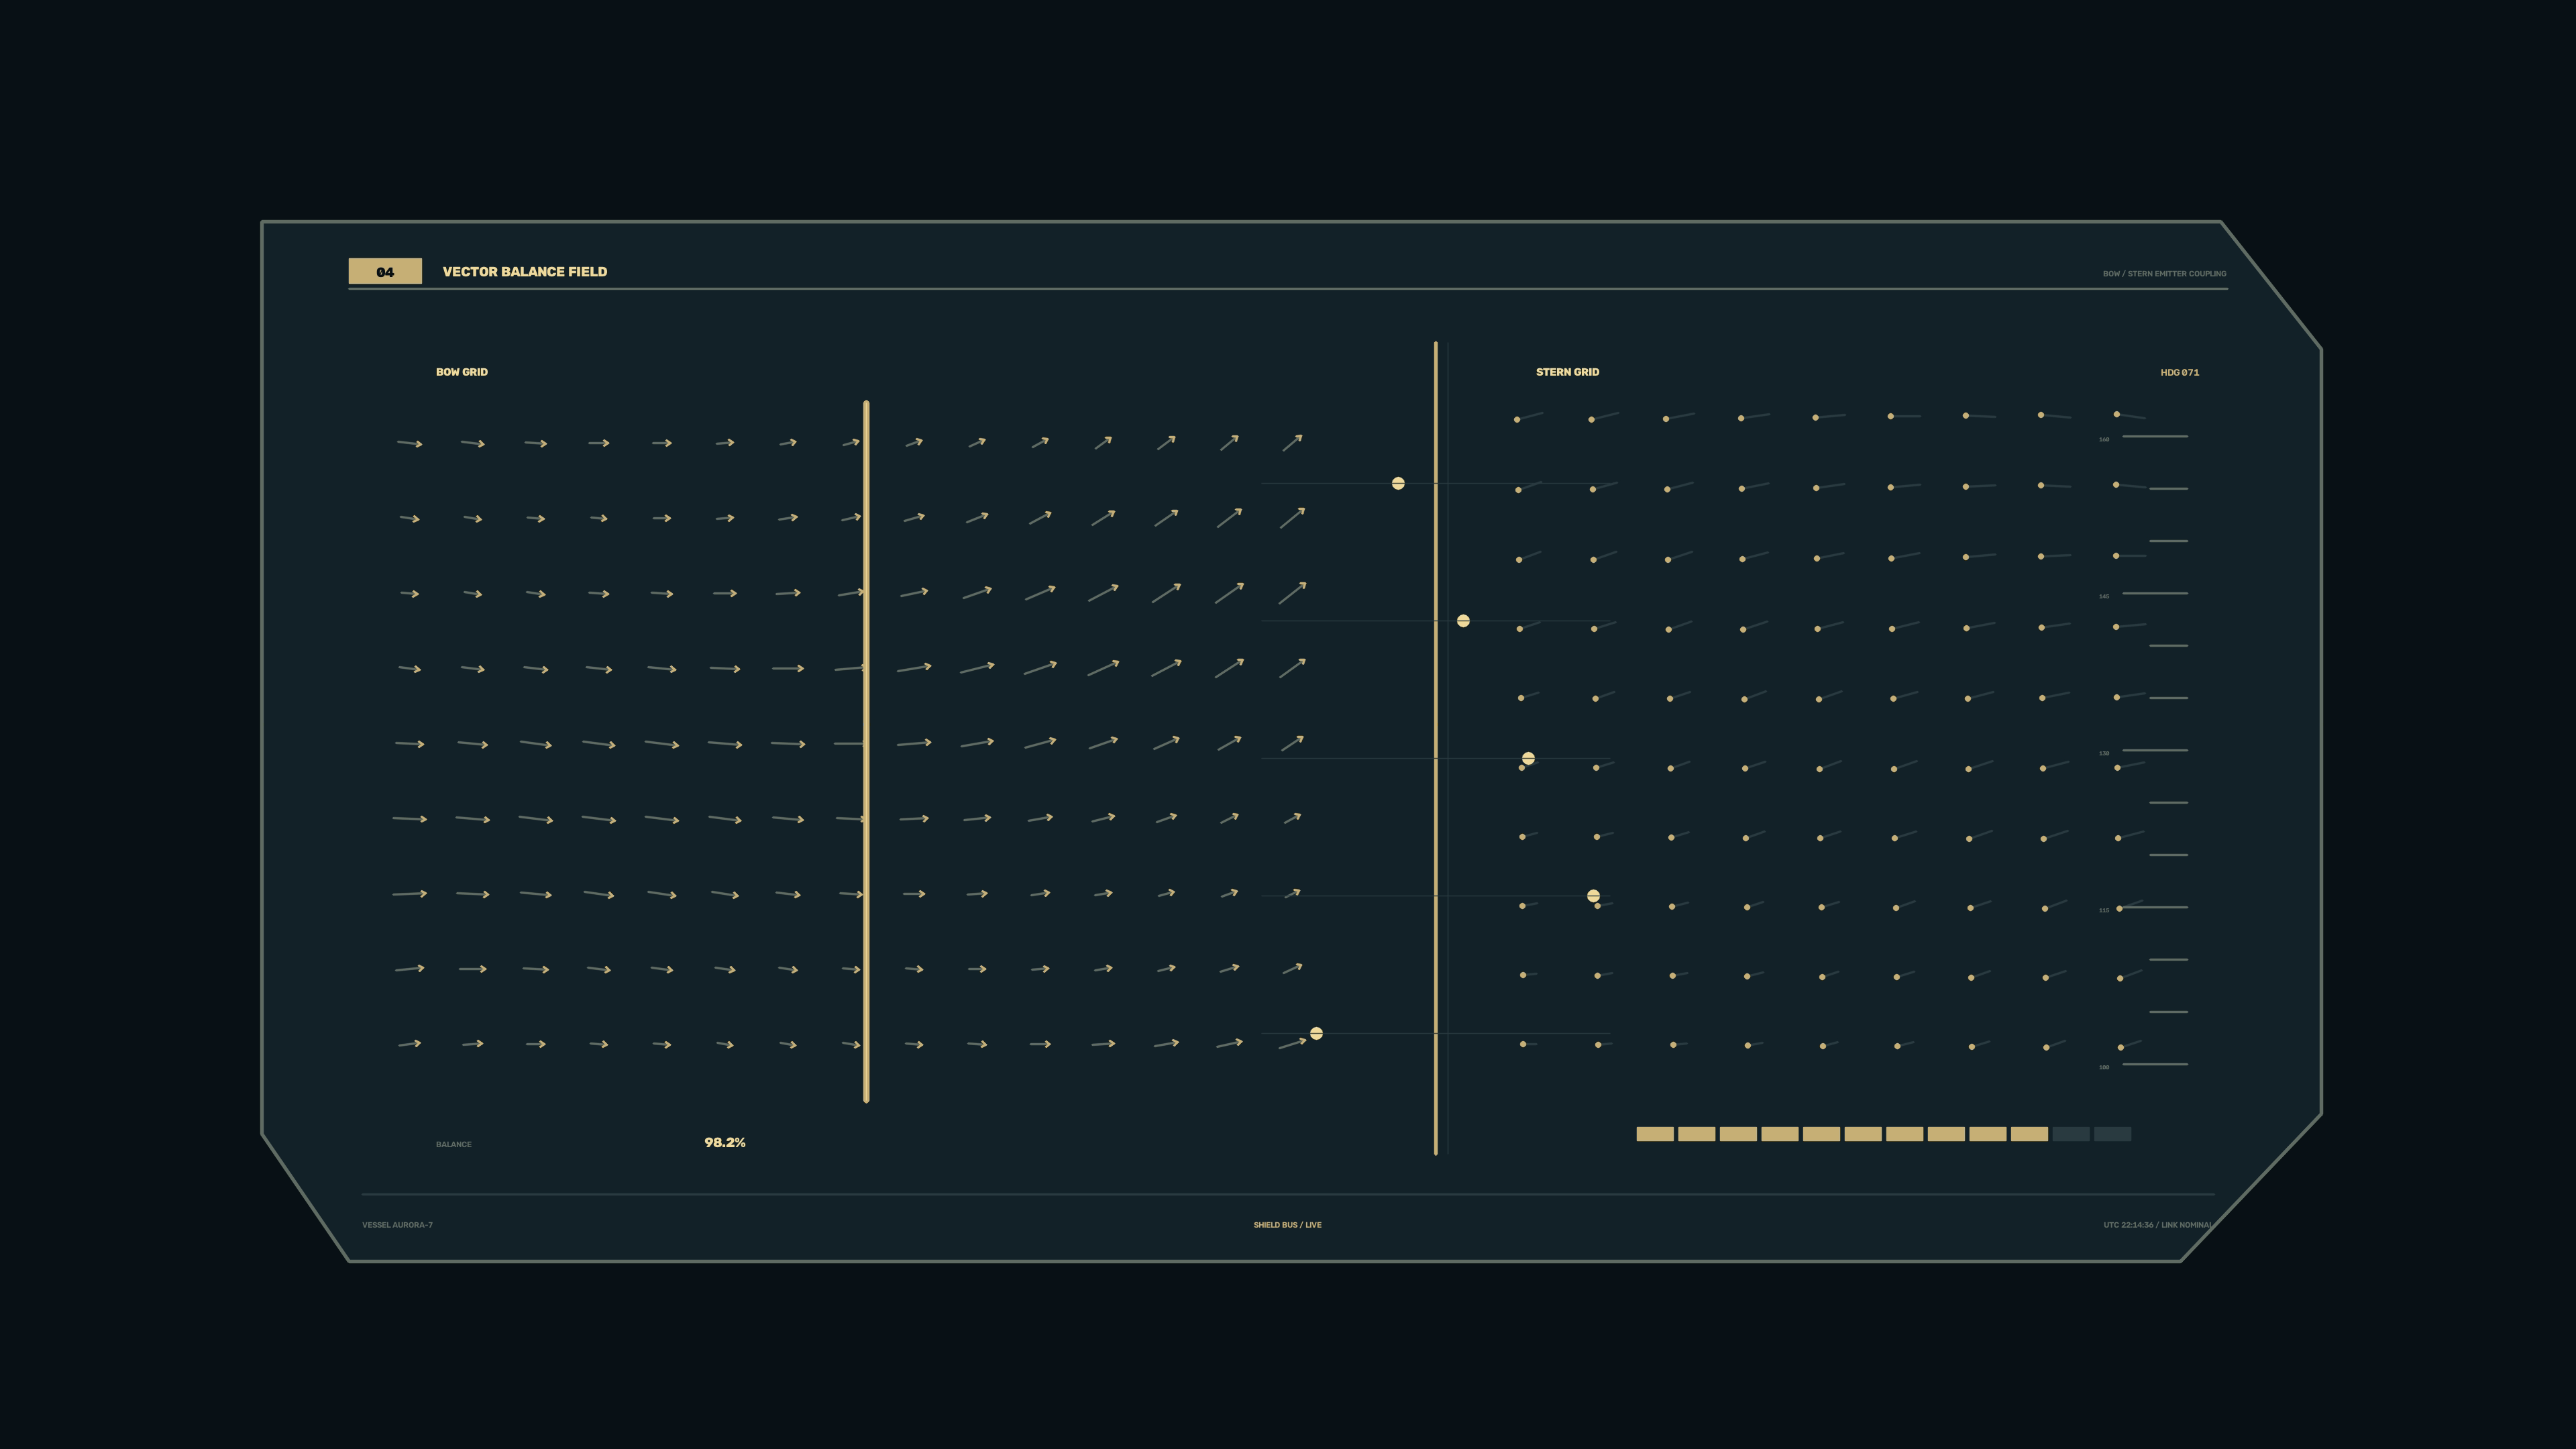Click the last filled gold meter segment
Viewport: 2576px width, 1449px height.
[x=2029, y=1134]
